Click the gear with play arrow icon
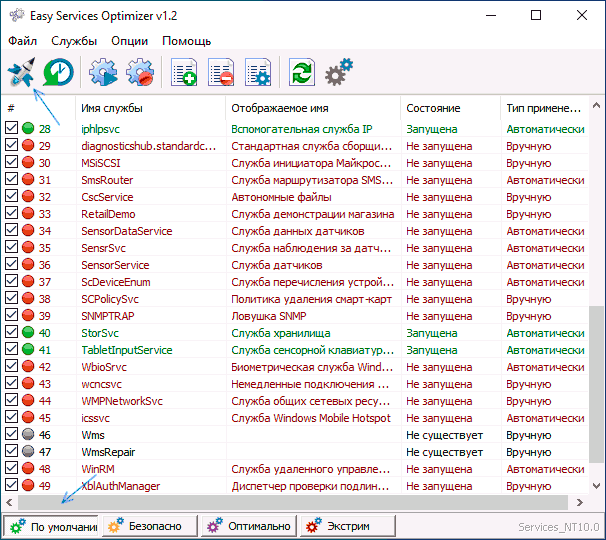 click(103, 72)
